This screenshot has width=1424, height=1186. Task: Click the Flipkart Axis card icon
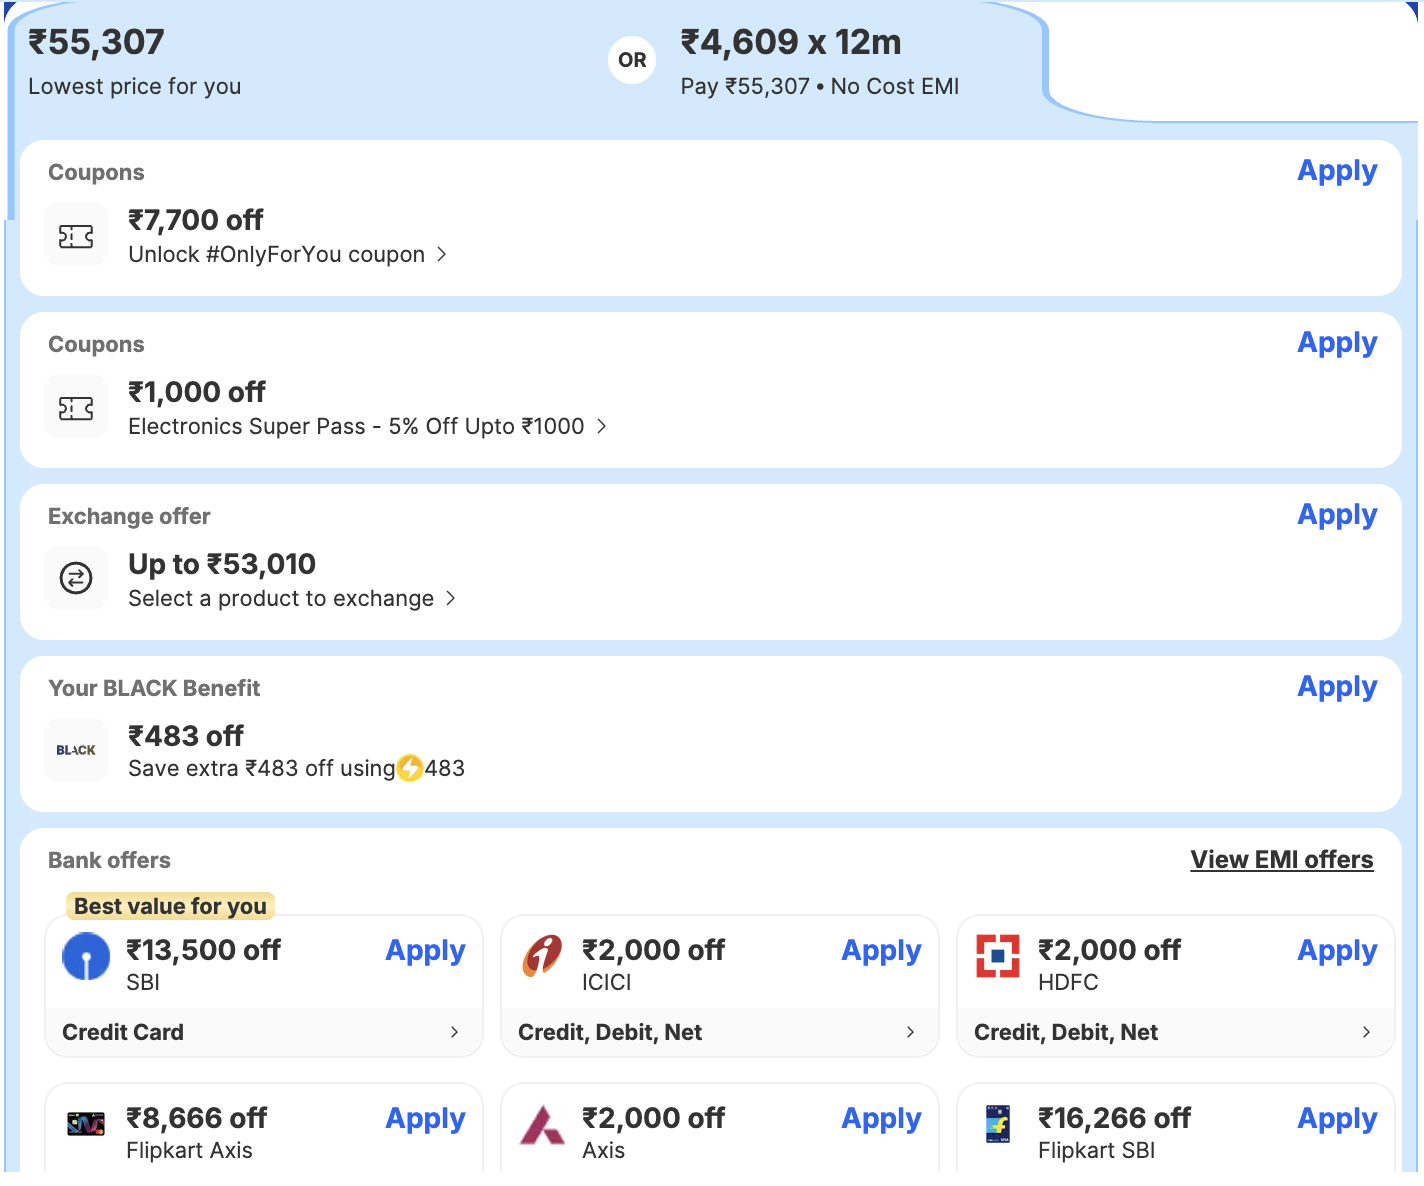tap(87, 1123)
